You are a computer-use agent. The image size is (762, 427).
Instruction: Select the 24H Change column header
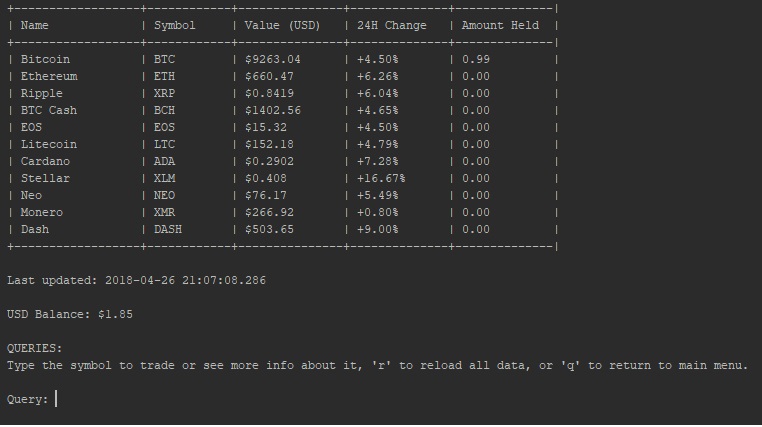coord(391,25)
